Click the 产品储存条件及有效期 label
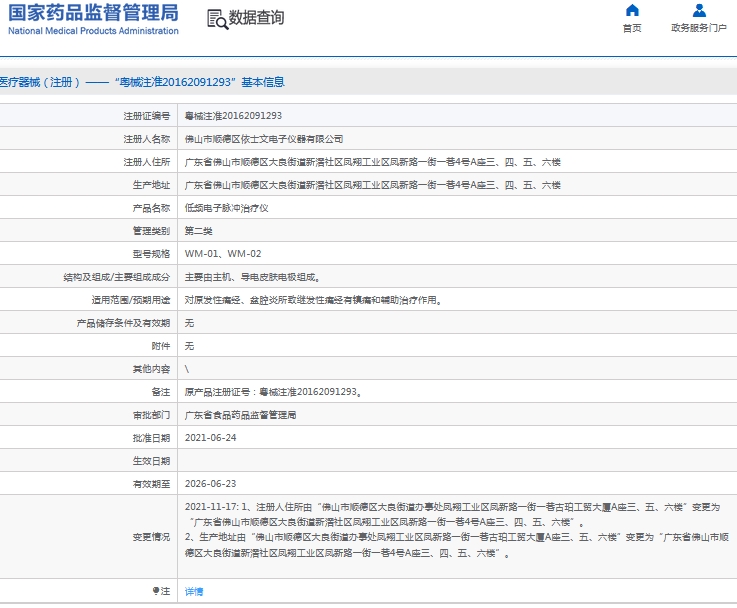 [x=123, y=323]
